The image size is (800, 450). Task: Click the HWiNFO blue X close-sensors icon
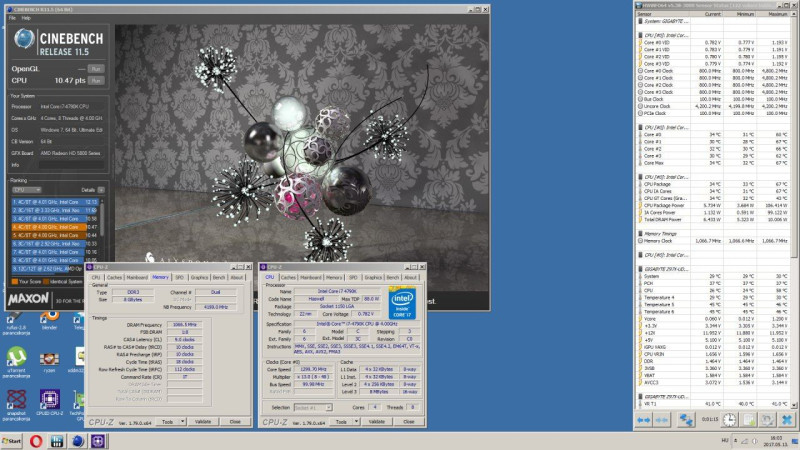(787, 420)
